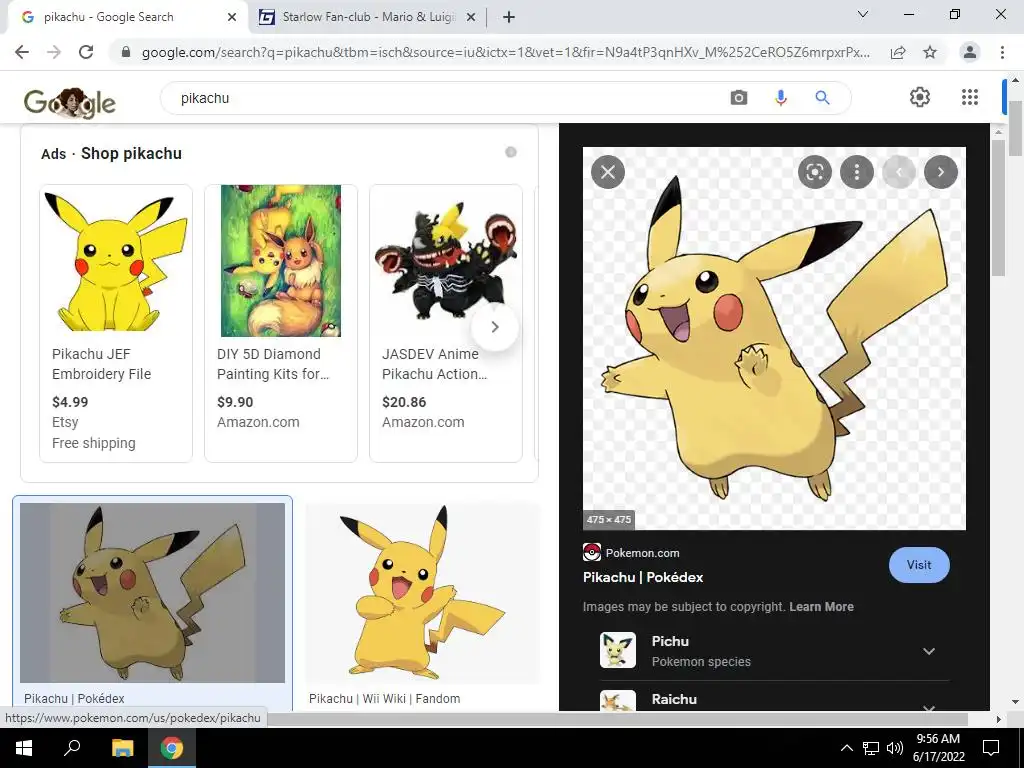Screen dimensions: 1024x768
Task: Open Pikachu | Pokédex title link
Action: tap(643, 577)
